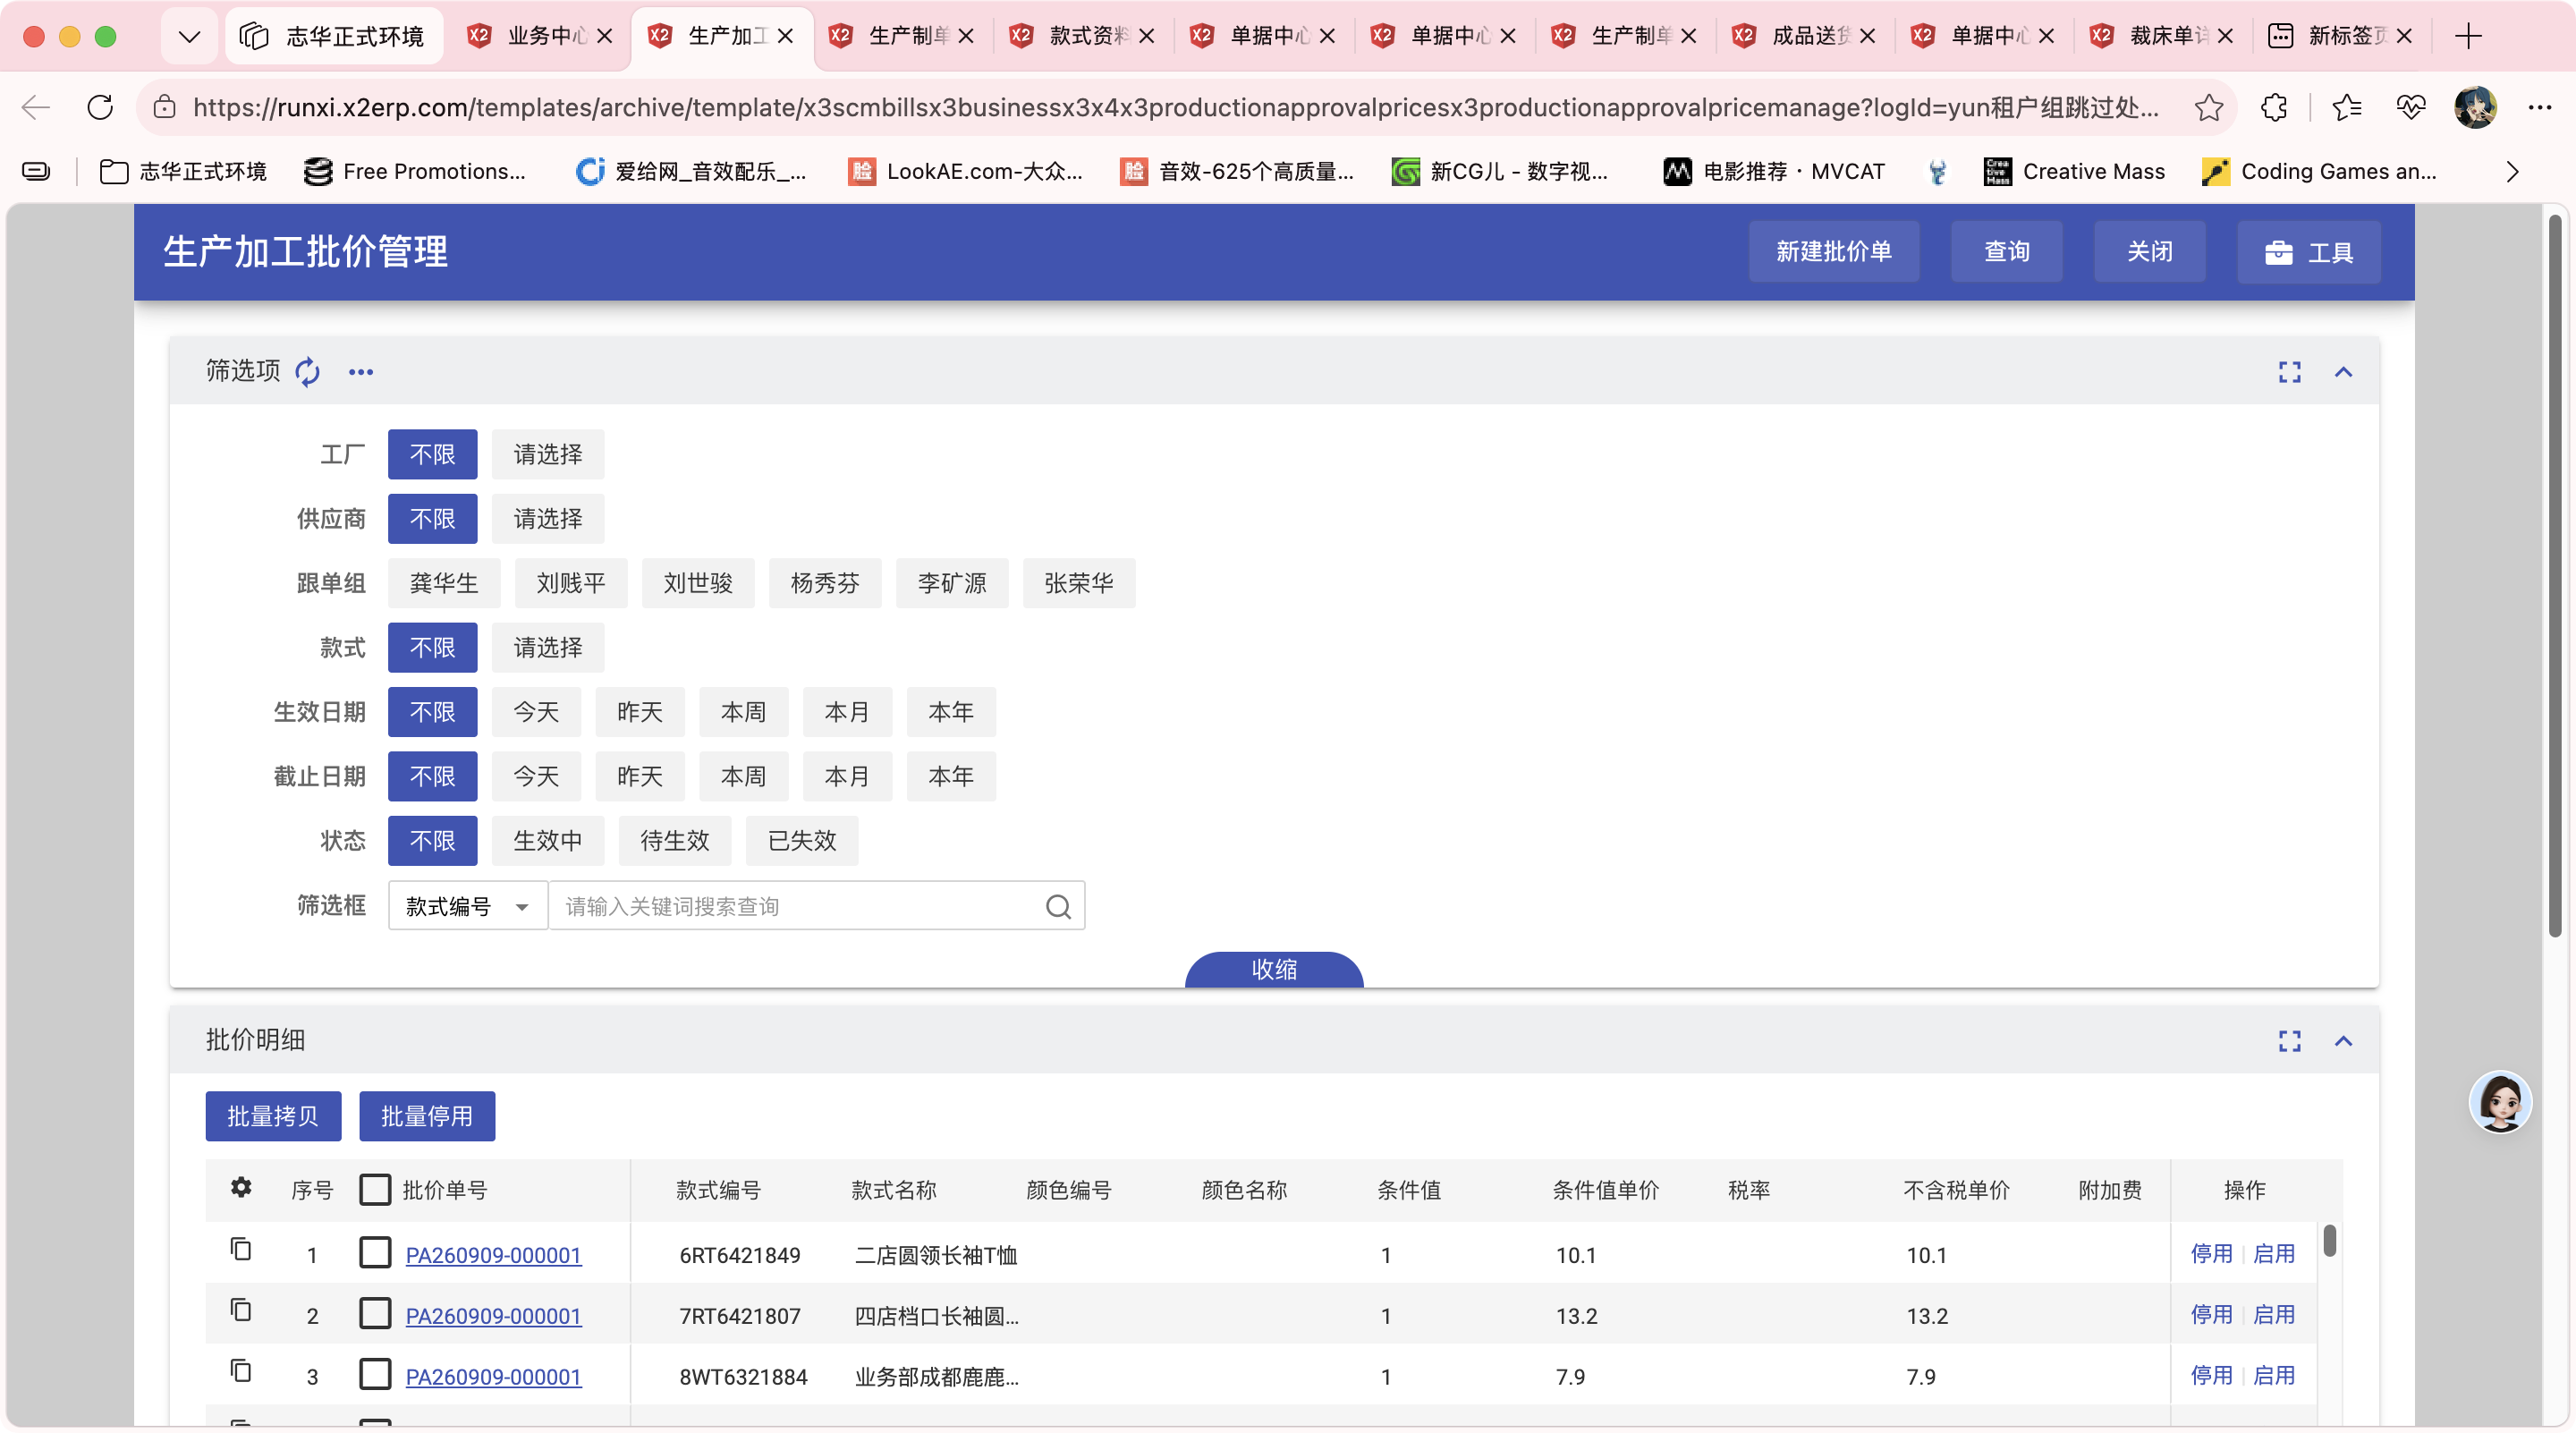
Task: Select 本月 in the 生效日期 filter
Action: pyautogui.click(x=847, y=712)
